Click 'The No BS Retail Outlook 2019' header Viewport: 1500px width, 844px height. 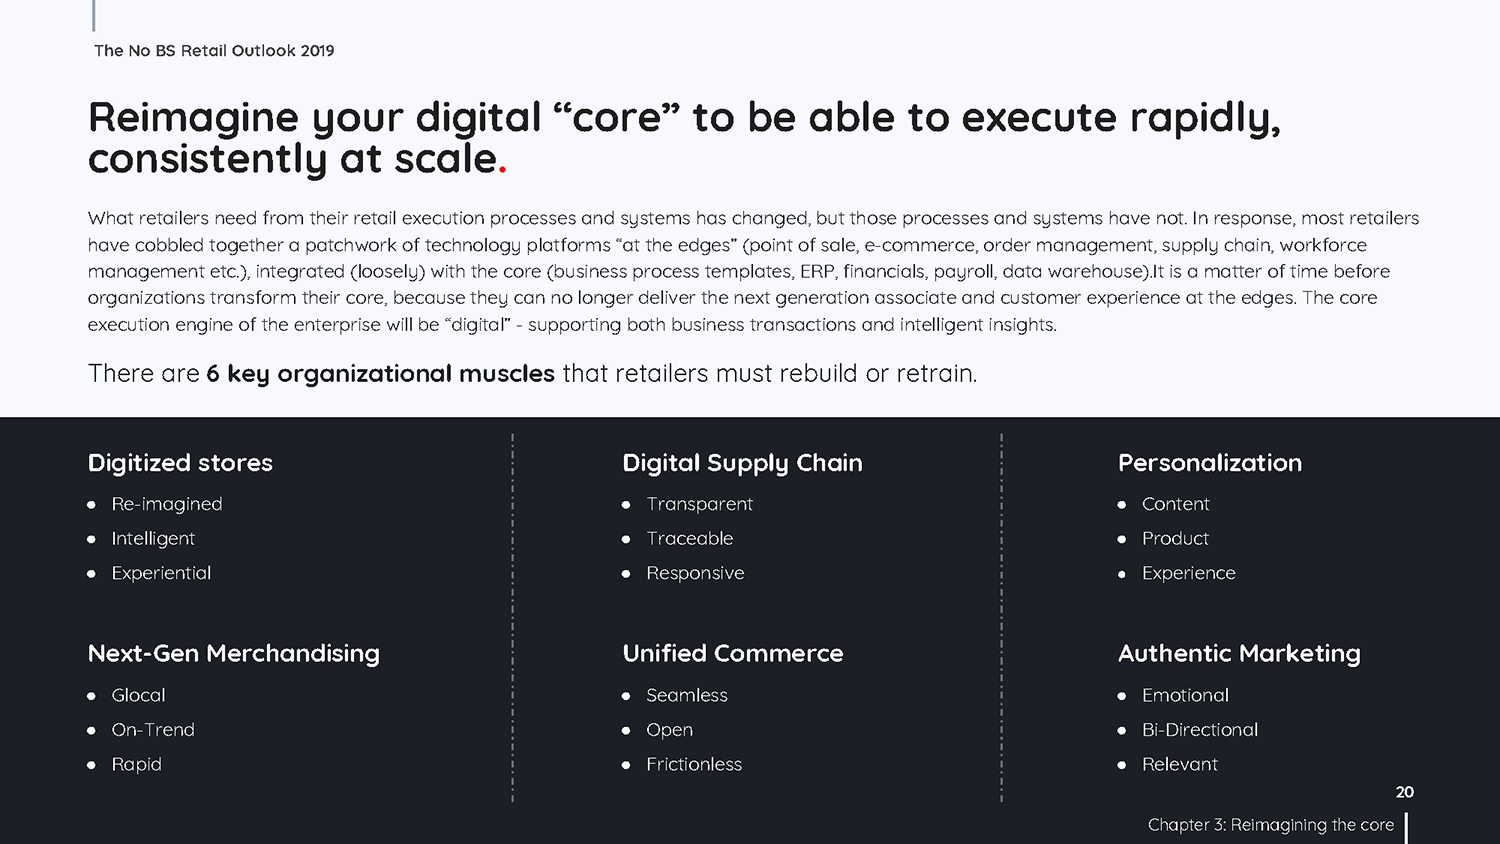click(214, 51)
